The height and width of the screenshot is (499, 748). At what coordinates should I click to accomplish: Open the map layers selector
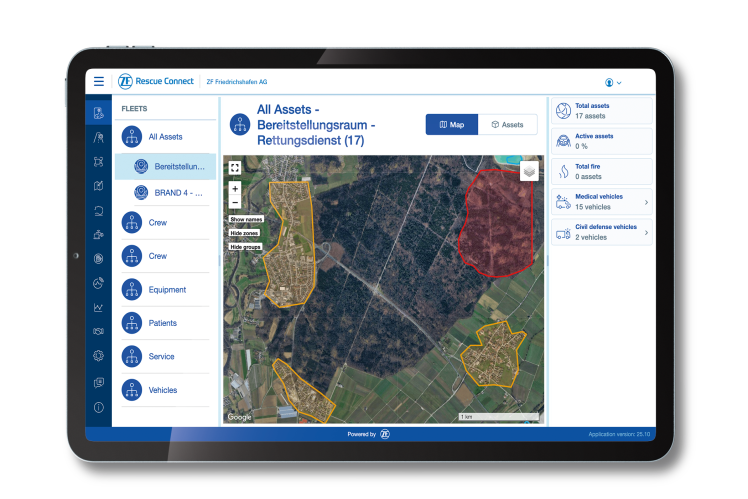pyautogui.click(x=529, y=171)
